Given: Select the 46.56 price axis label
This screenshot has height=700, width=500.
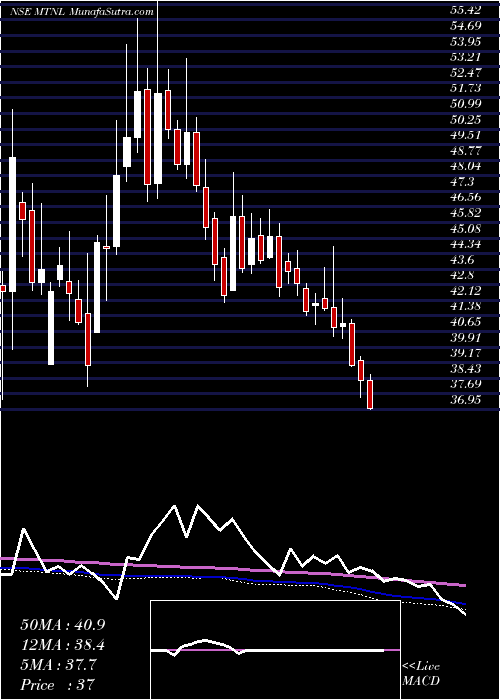Looking at the screenshot, I should (465, 198).
